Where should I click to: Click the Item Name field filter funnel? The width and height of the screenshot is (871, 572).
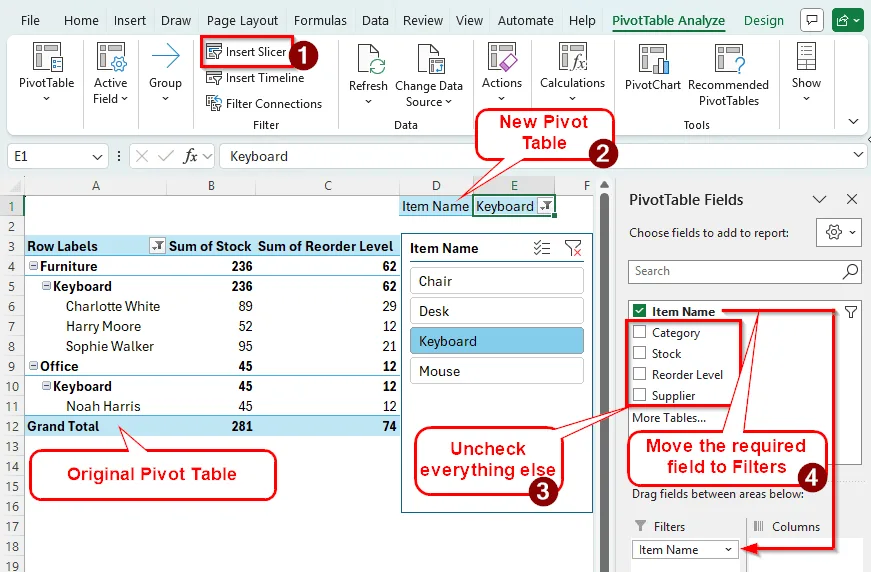point(850,312)
